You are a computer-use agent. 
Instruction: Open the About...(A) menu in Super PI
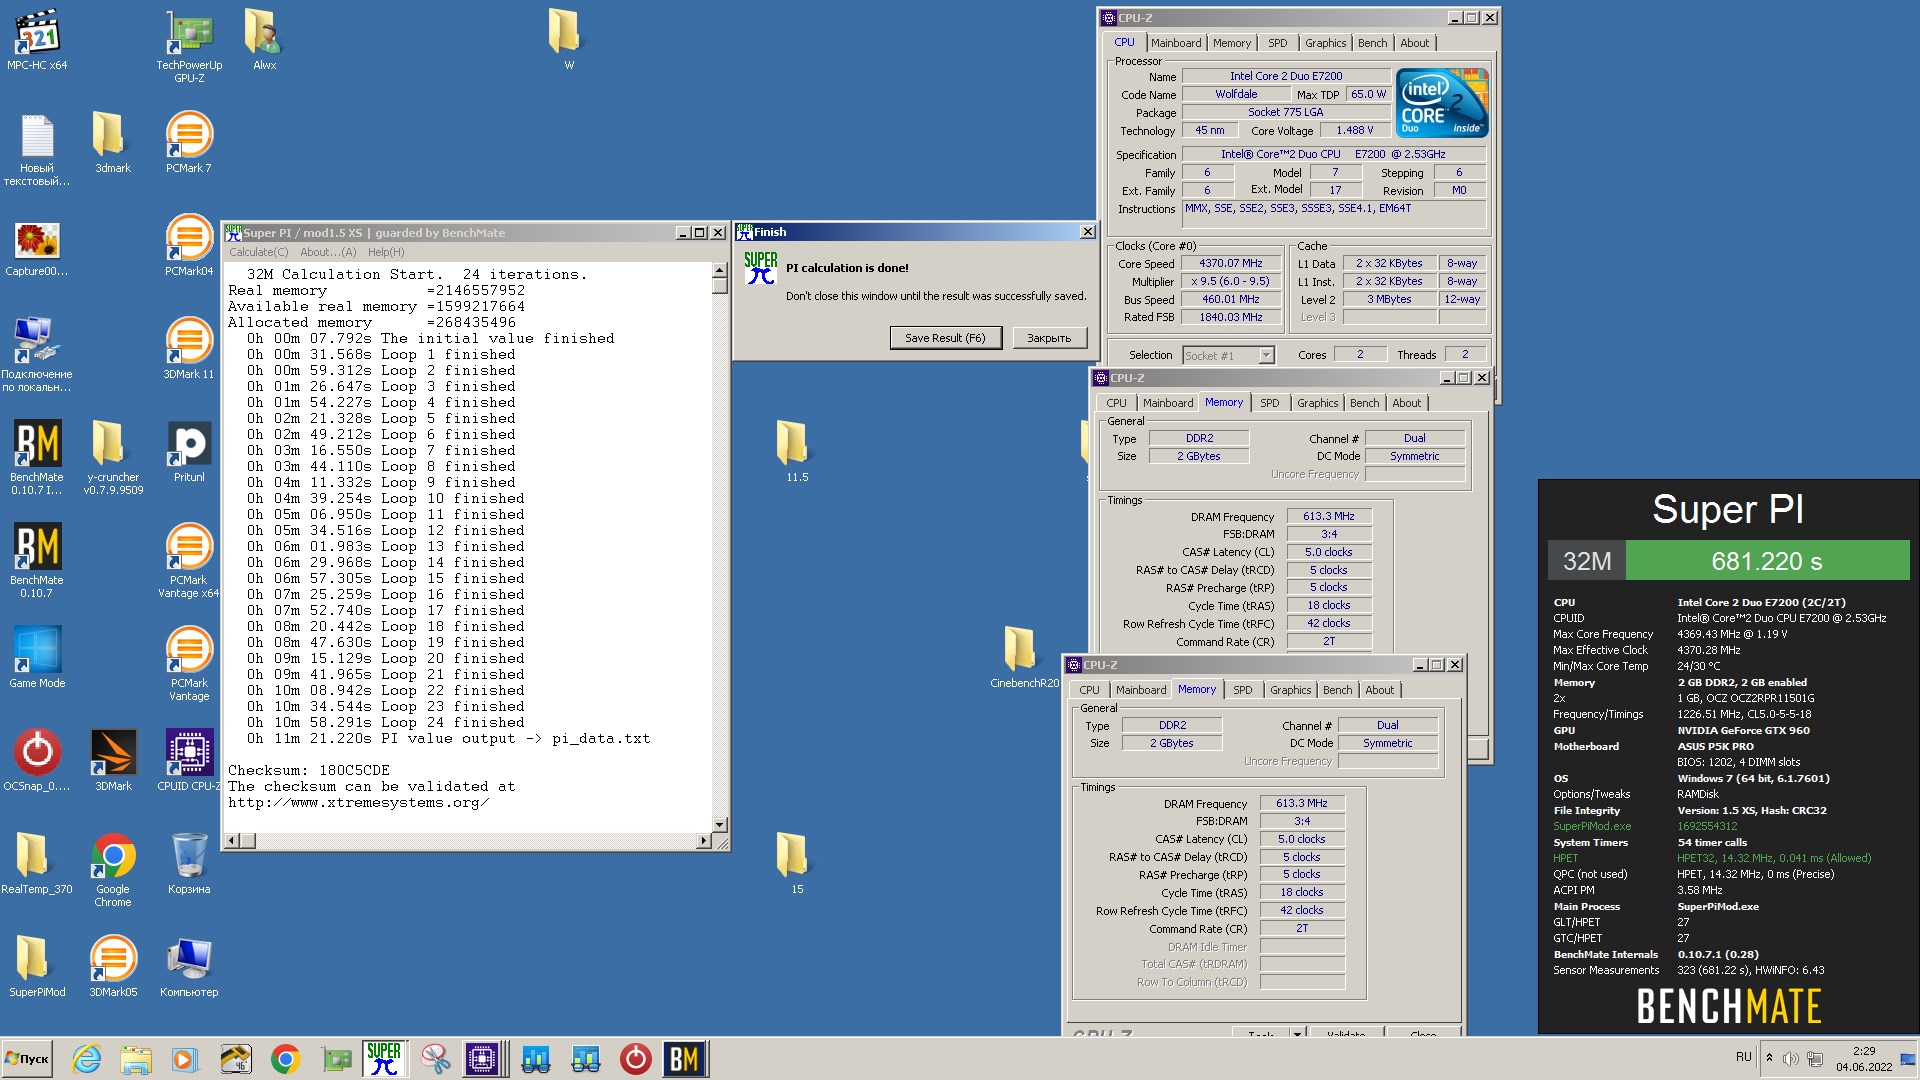[x=328, y=252]
